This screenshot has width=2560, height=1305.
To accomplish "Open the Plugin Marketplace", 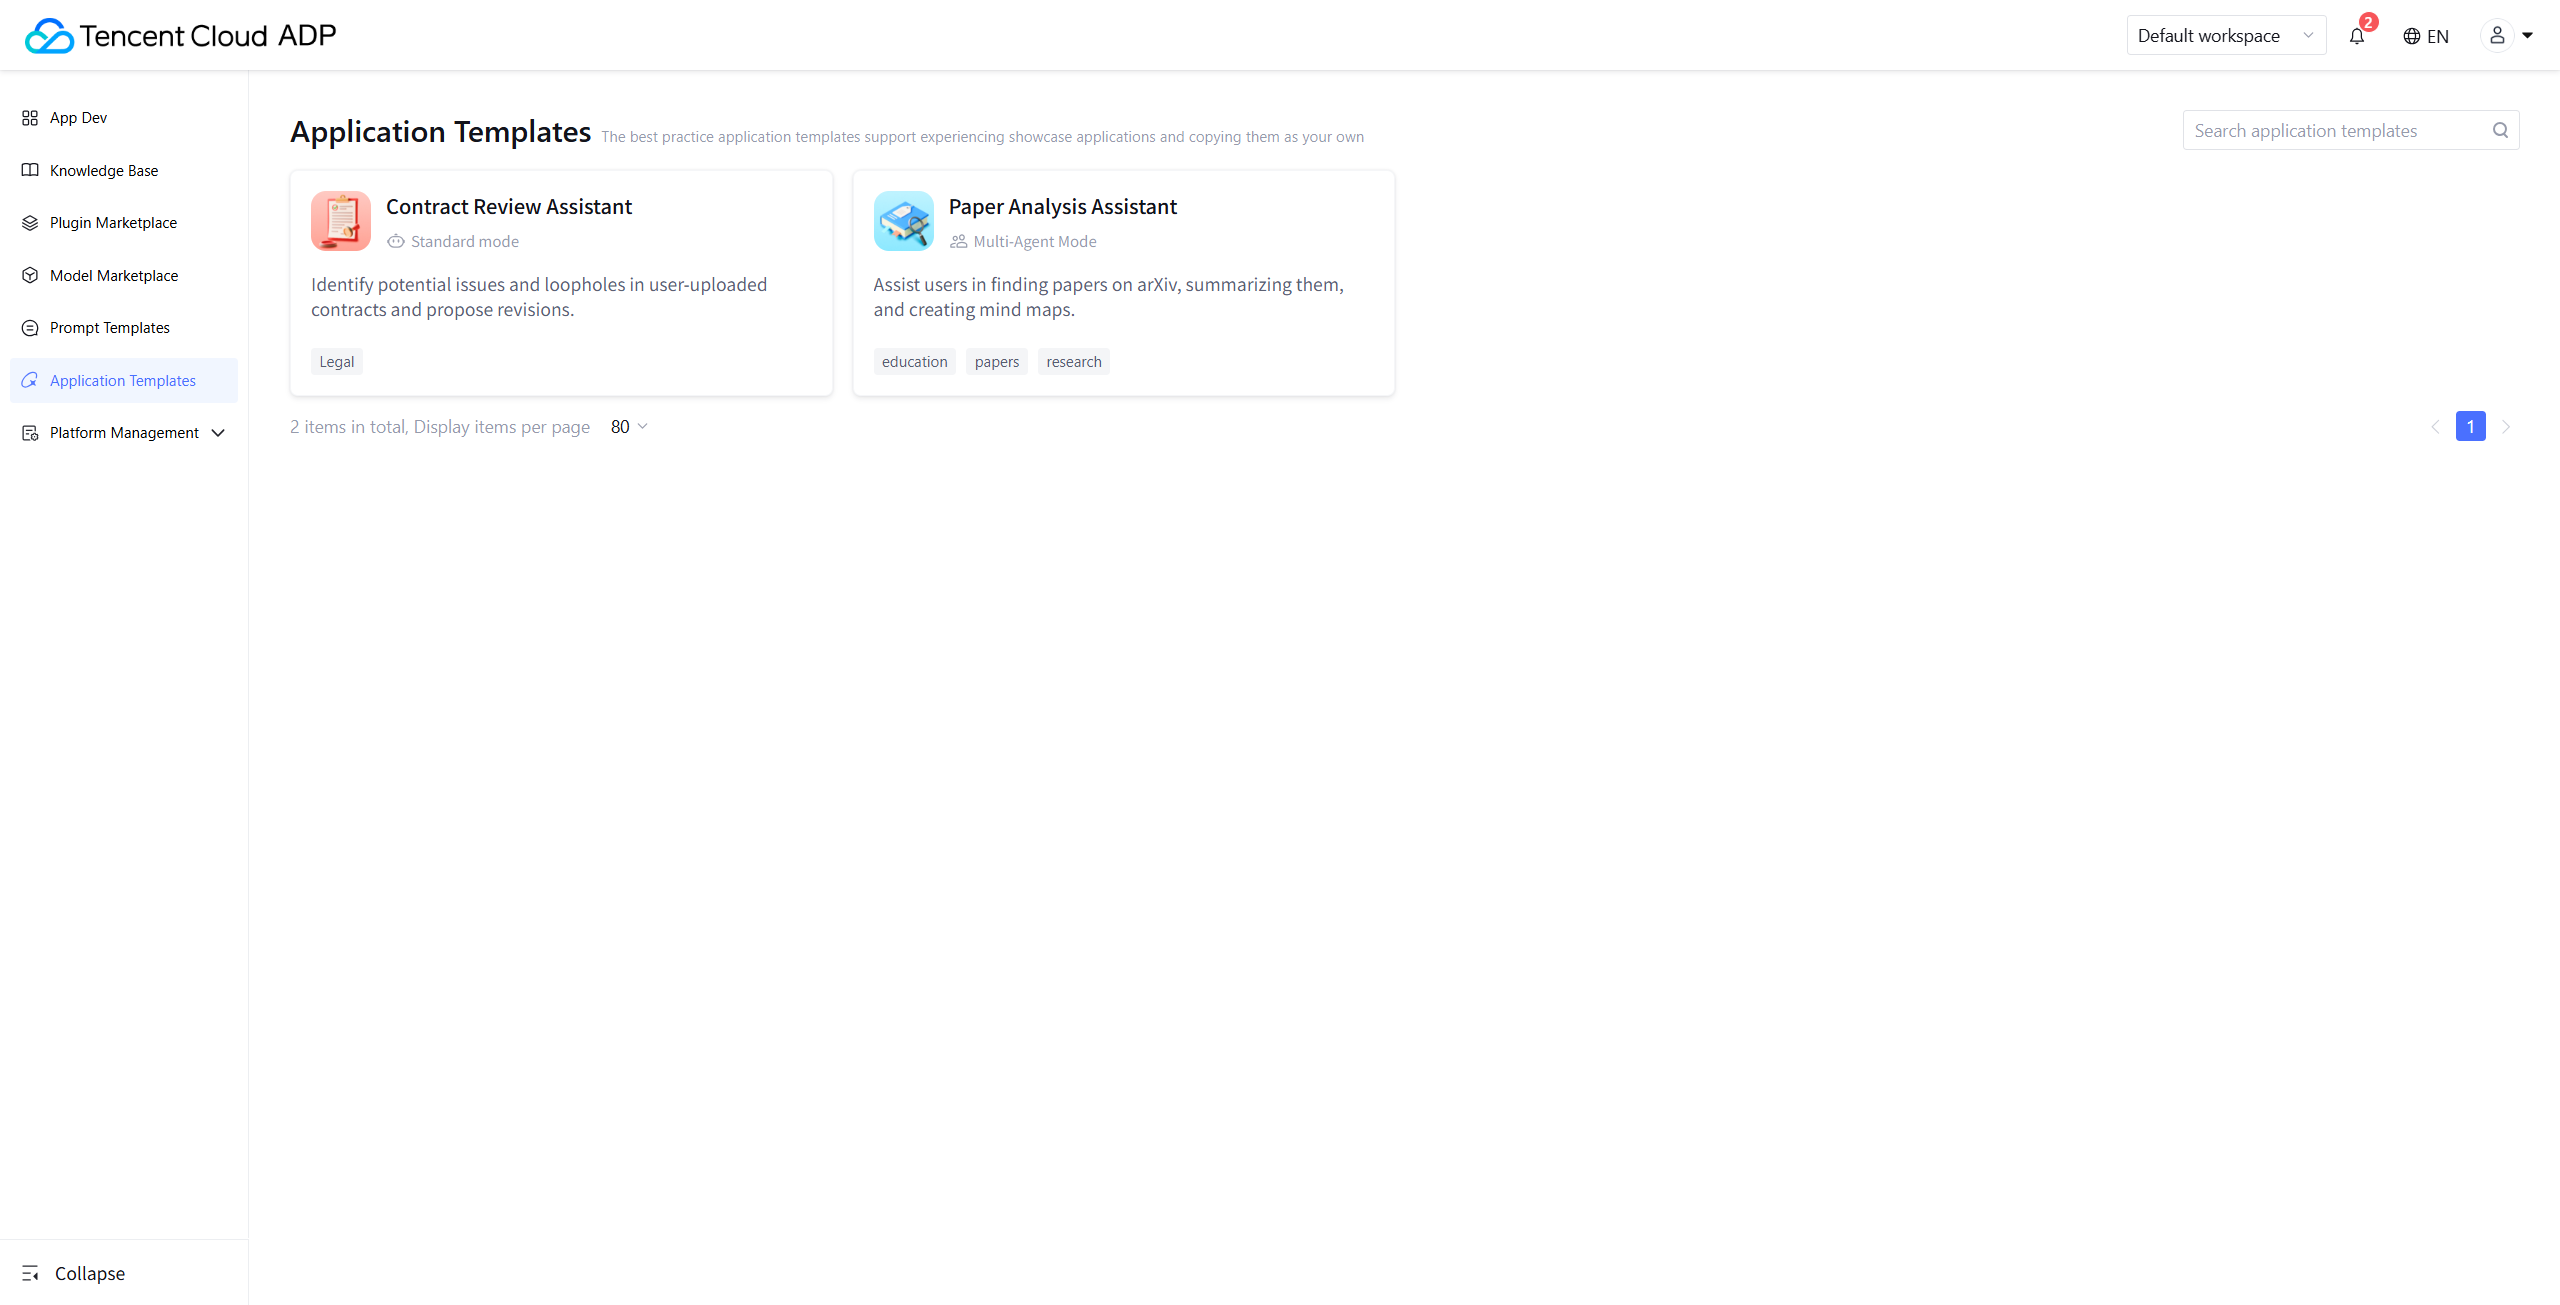I will [113, 223].
